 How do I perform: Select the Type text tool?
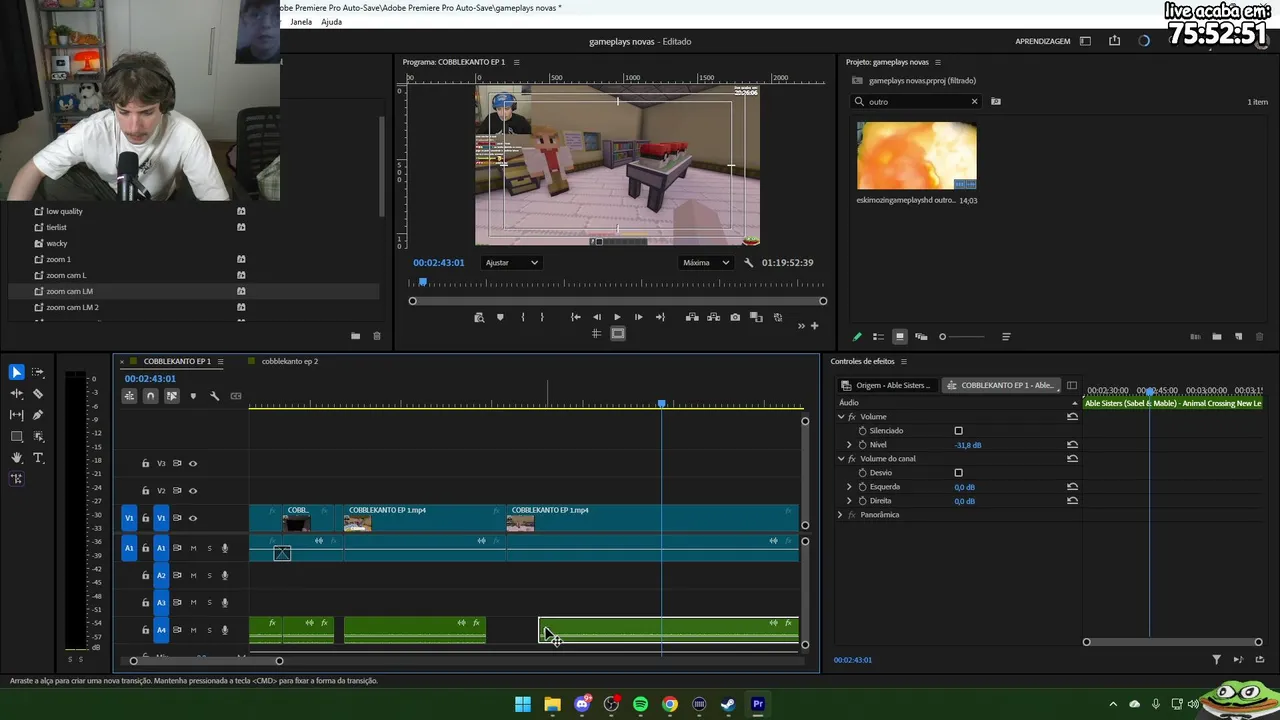(38, 458)
